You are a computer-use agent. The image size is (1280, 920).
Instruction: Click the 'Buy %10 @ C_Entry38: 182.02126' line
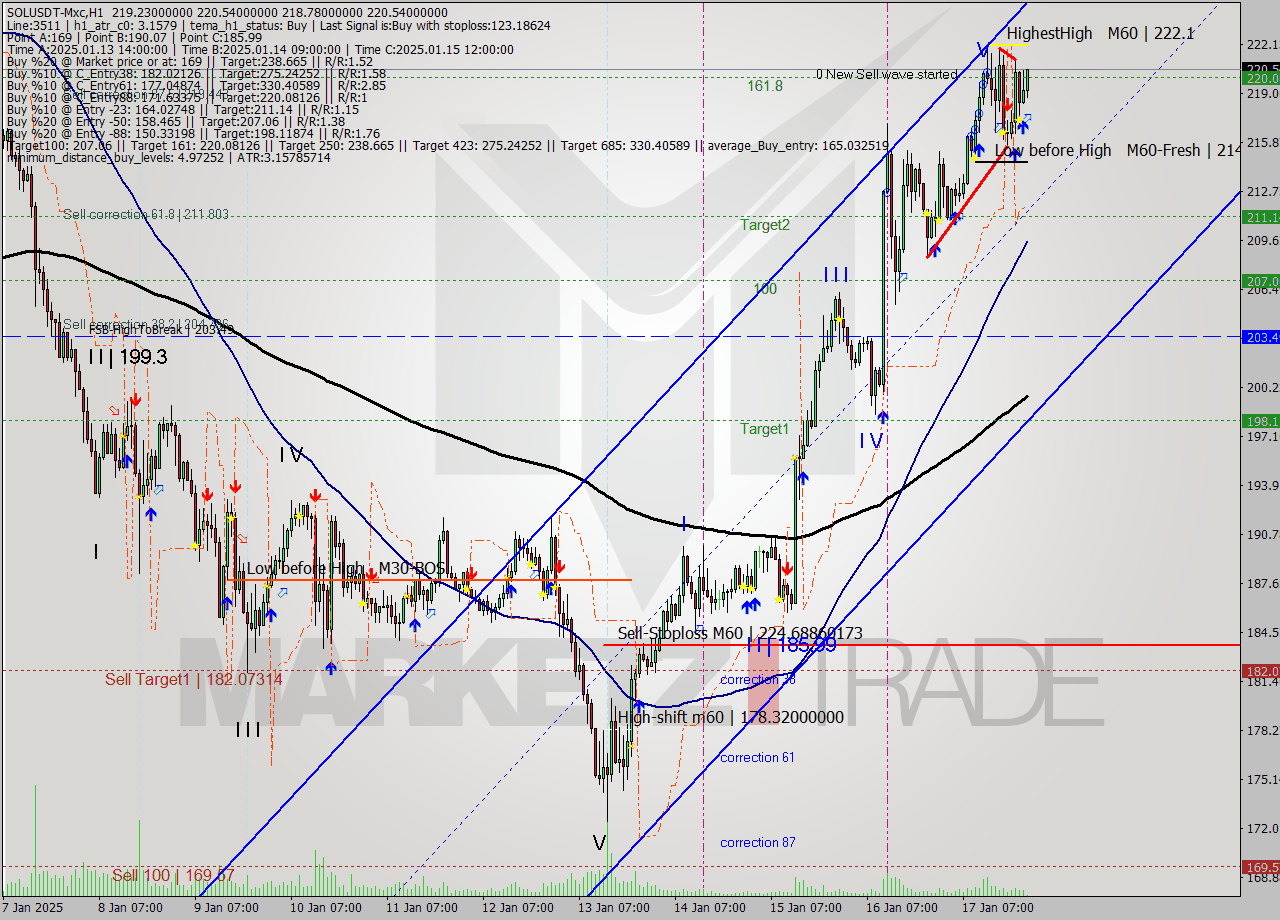[x=196, y=73]
